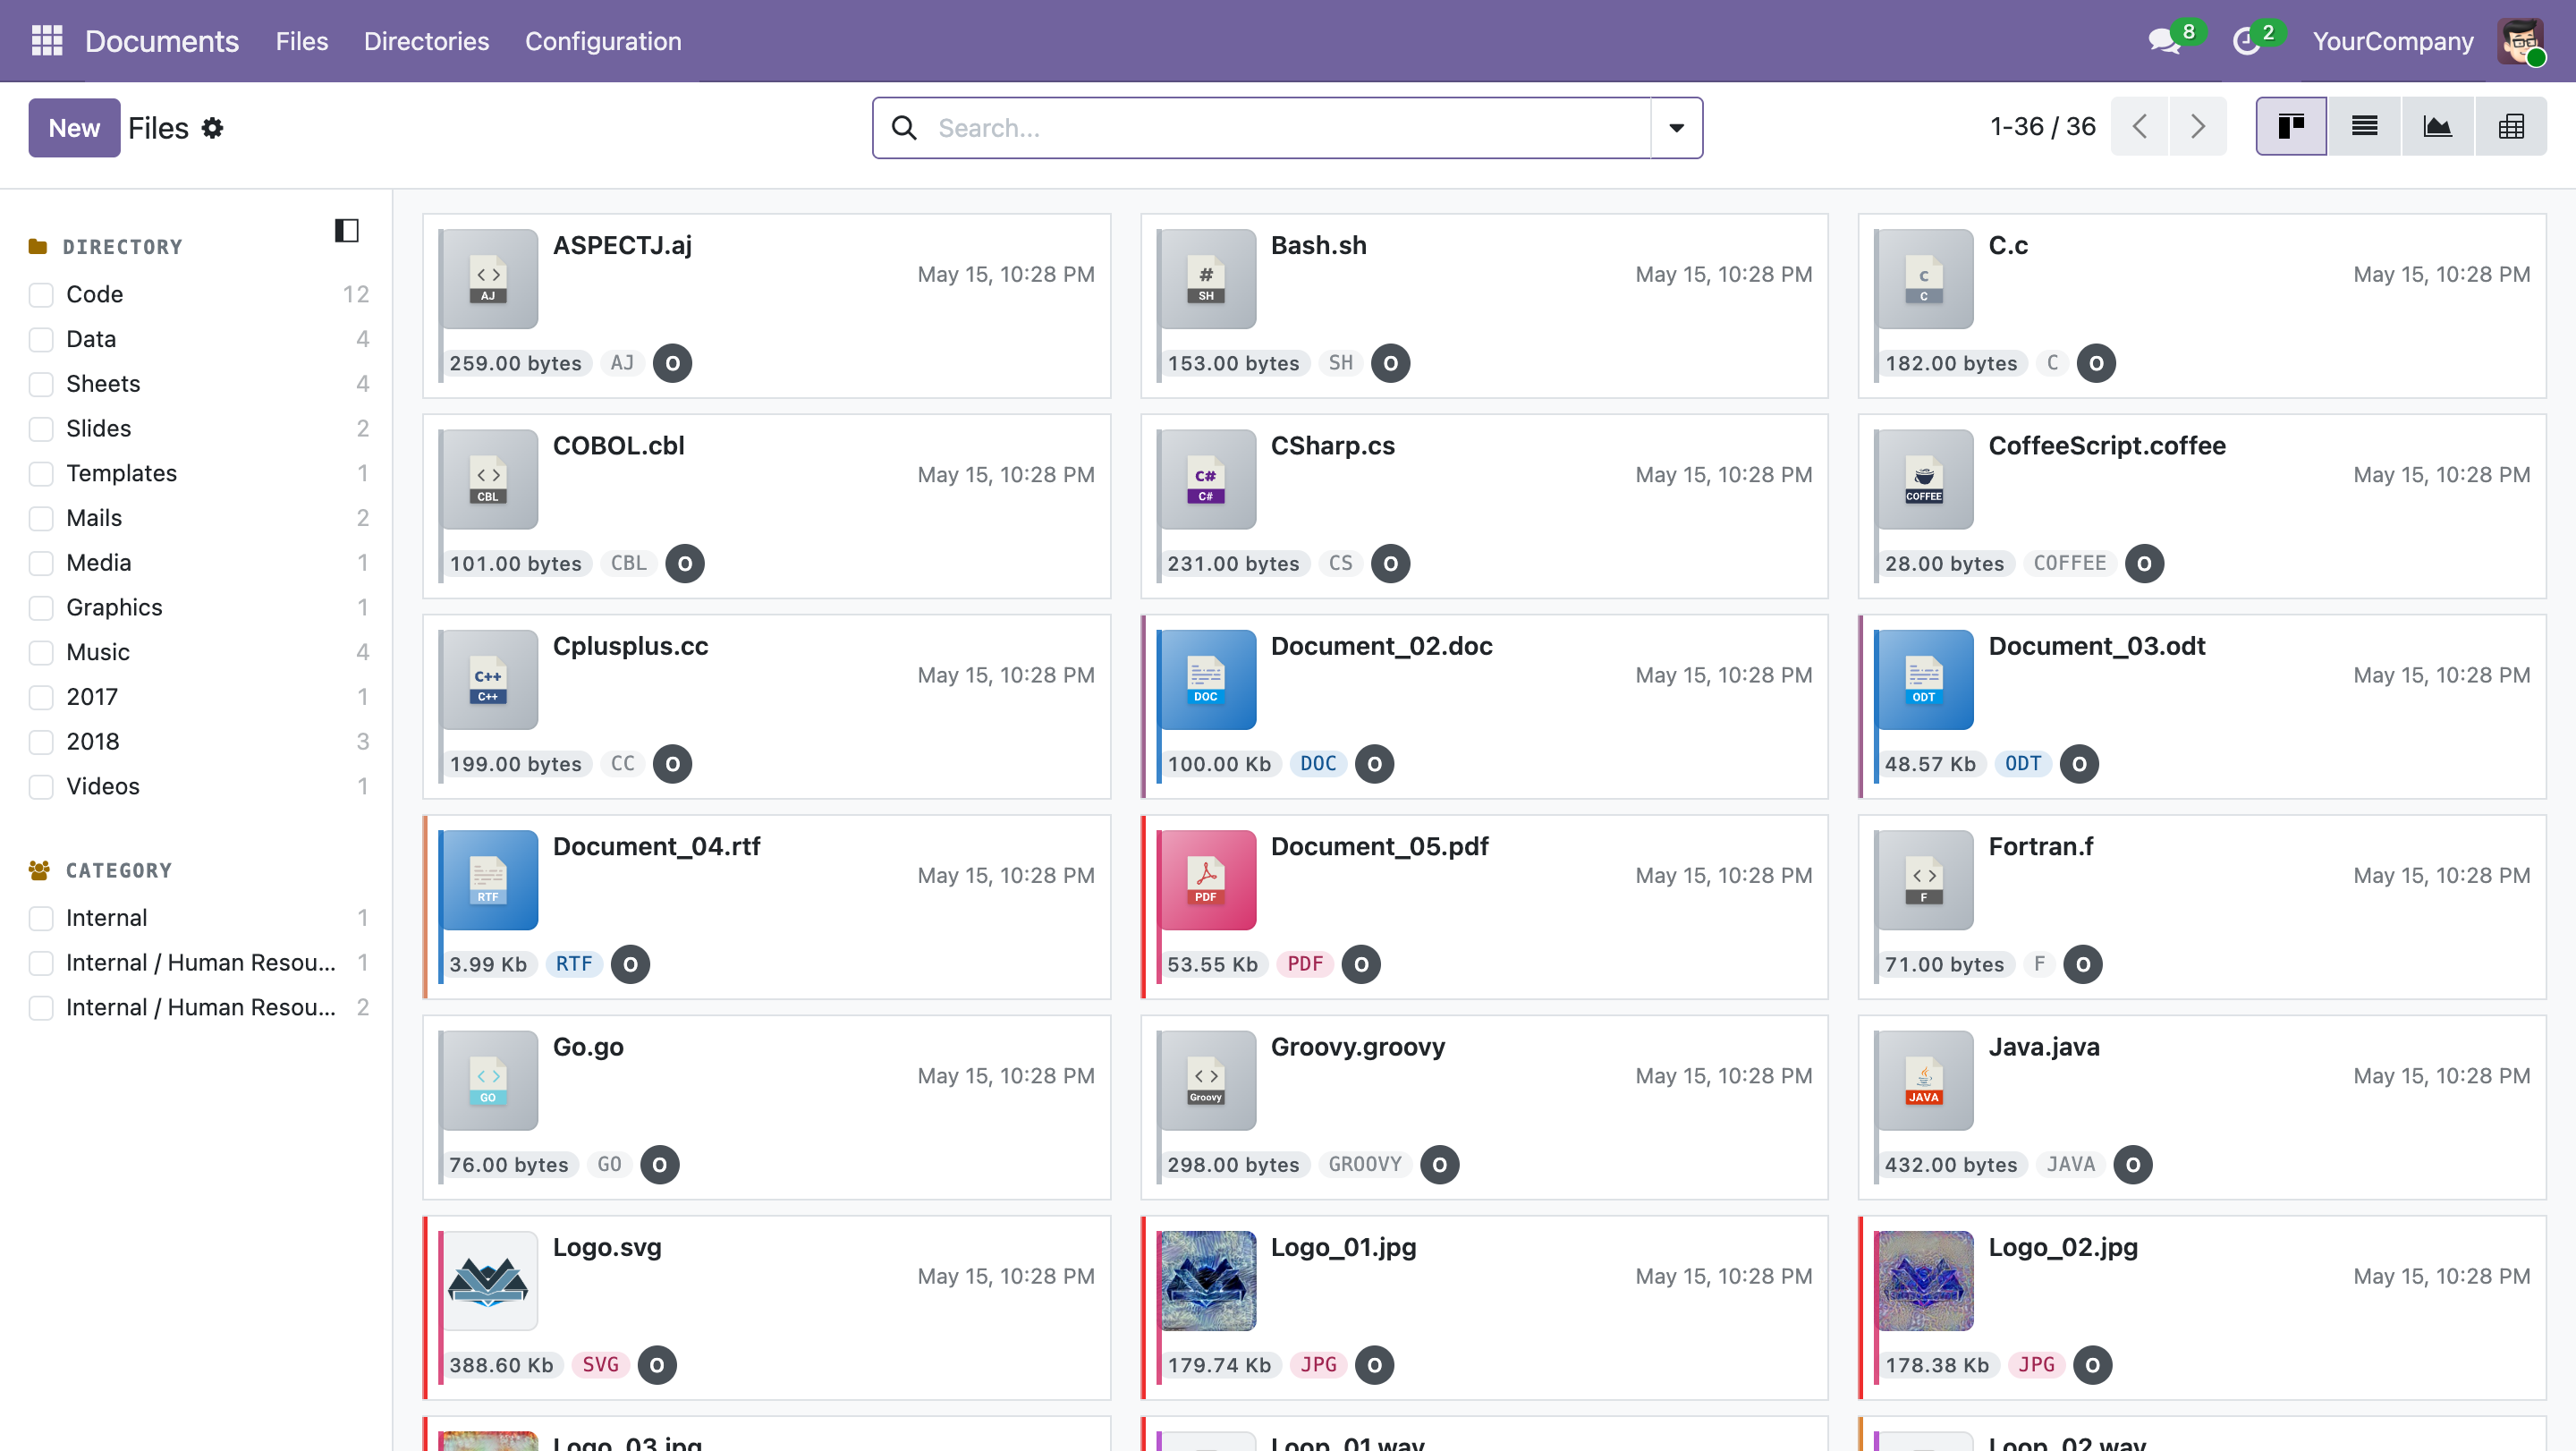Click the SVG tag on Logo.svg
2576x1451 pixels.
(x=601, y=1365)
